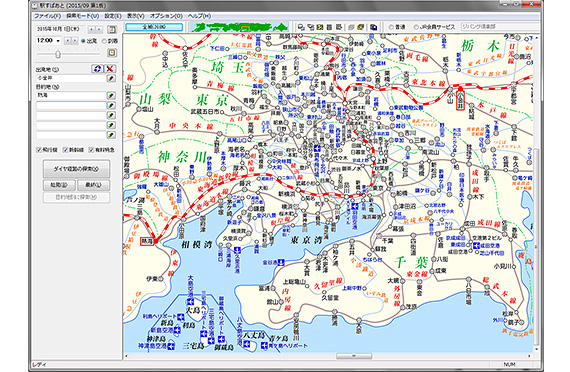Clear stations with the red X icon
This screenshot has width=570, height=372.
coord(110,69)
